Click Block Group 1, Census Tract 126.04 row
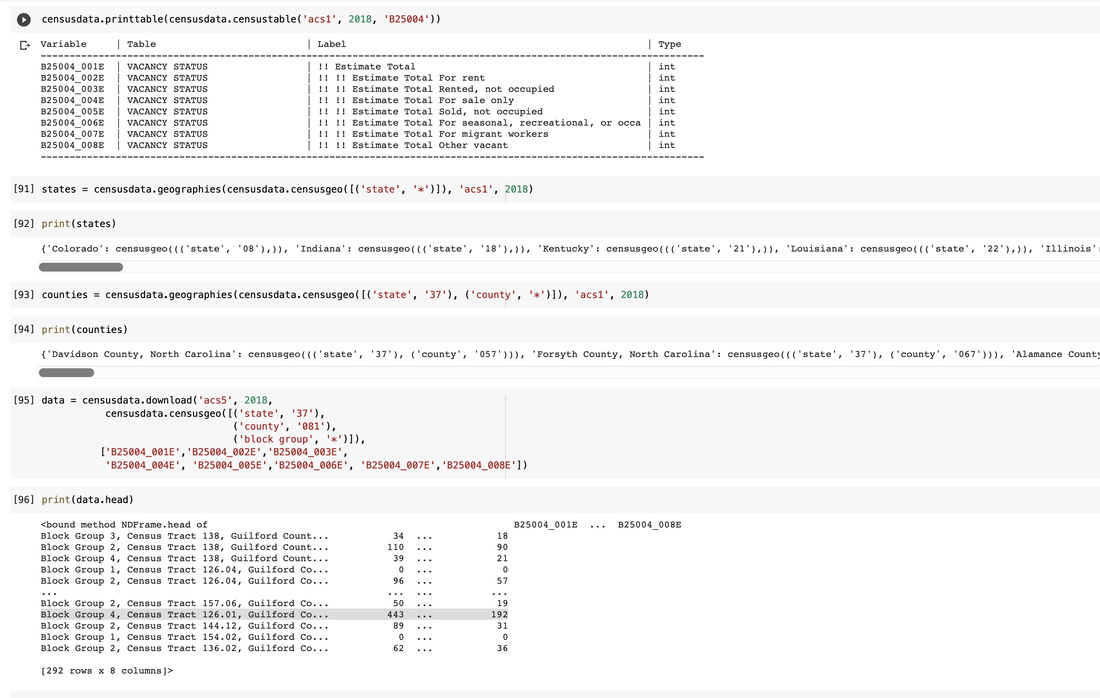Image resolution: width=1100 pixels, height=698 pixels. tap(274, 570)
